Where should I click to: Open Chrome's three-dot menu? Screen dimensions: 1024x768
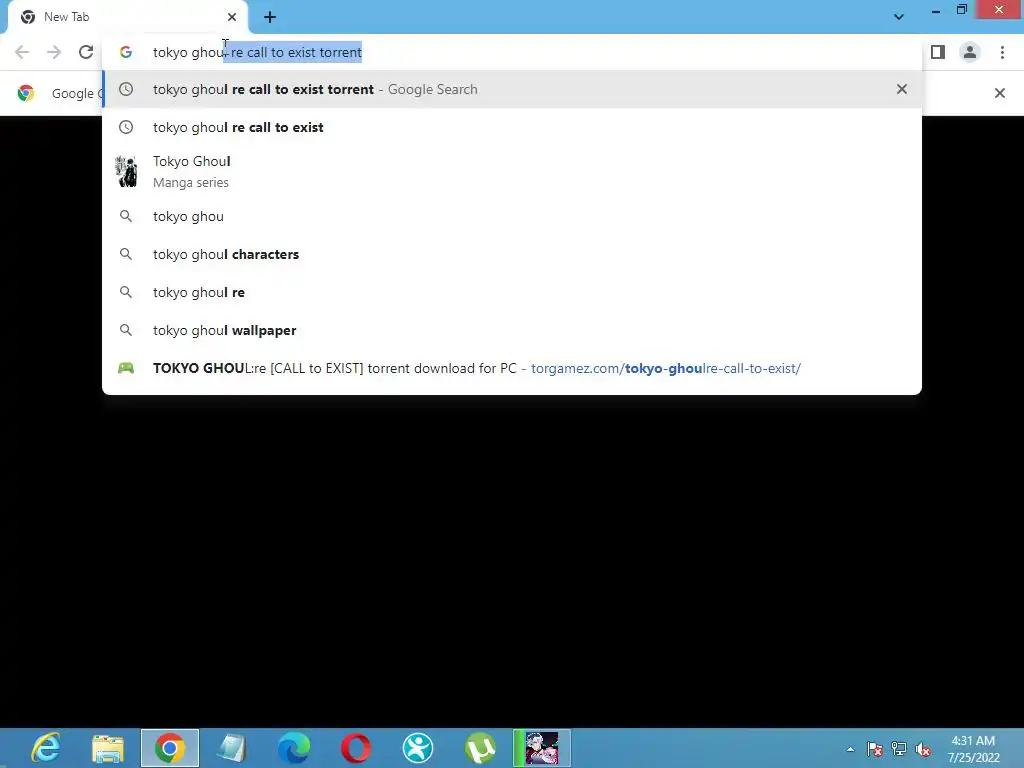click(x=1002, y=52)
